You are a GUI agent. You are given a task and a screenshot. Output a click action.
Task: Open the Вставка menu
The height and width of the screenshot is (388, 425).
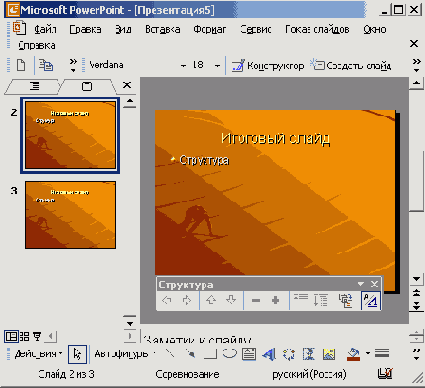[163, 30]
